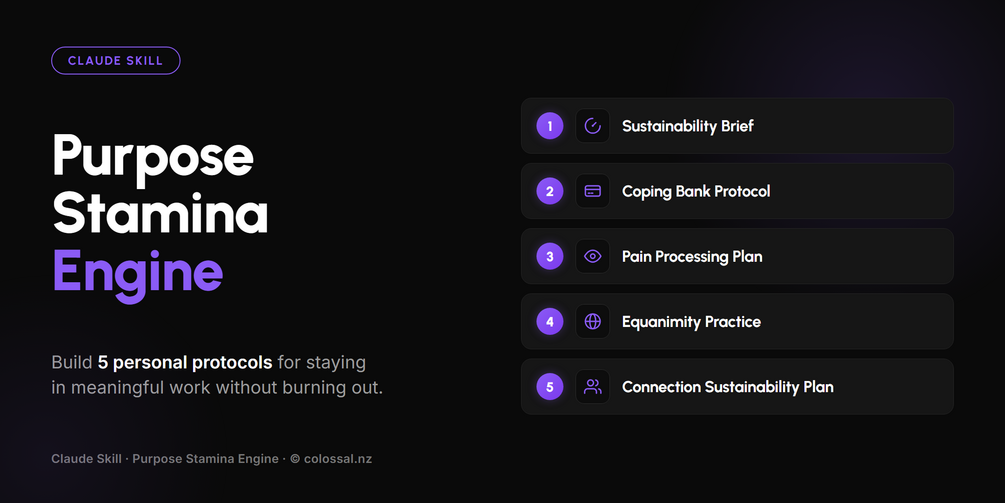Click the gauge icon beside Sustainability Brief

tap(592, 126)
